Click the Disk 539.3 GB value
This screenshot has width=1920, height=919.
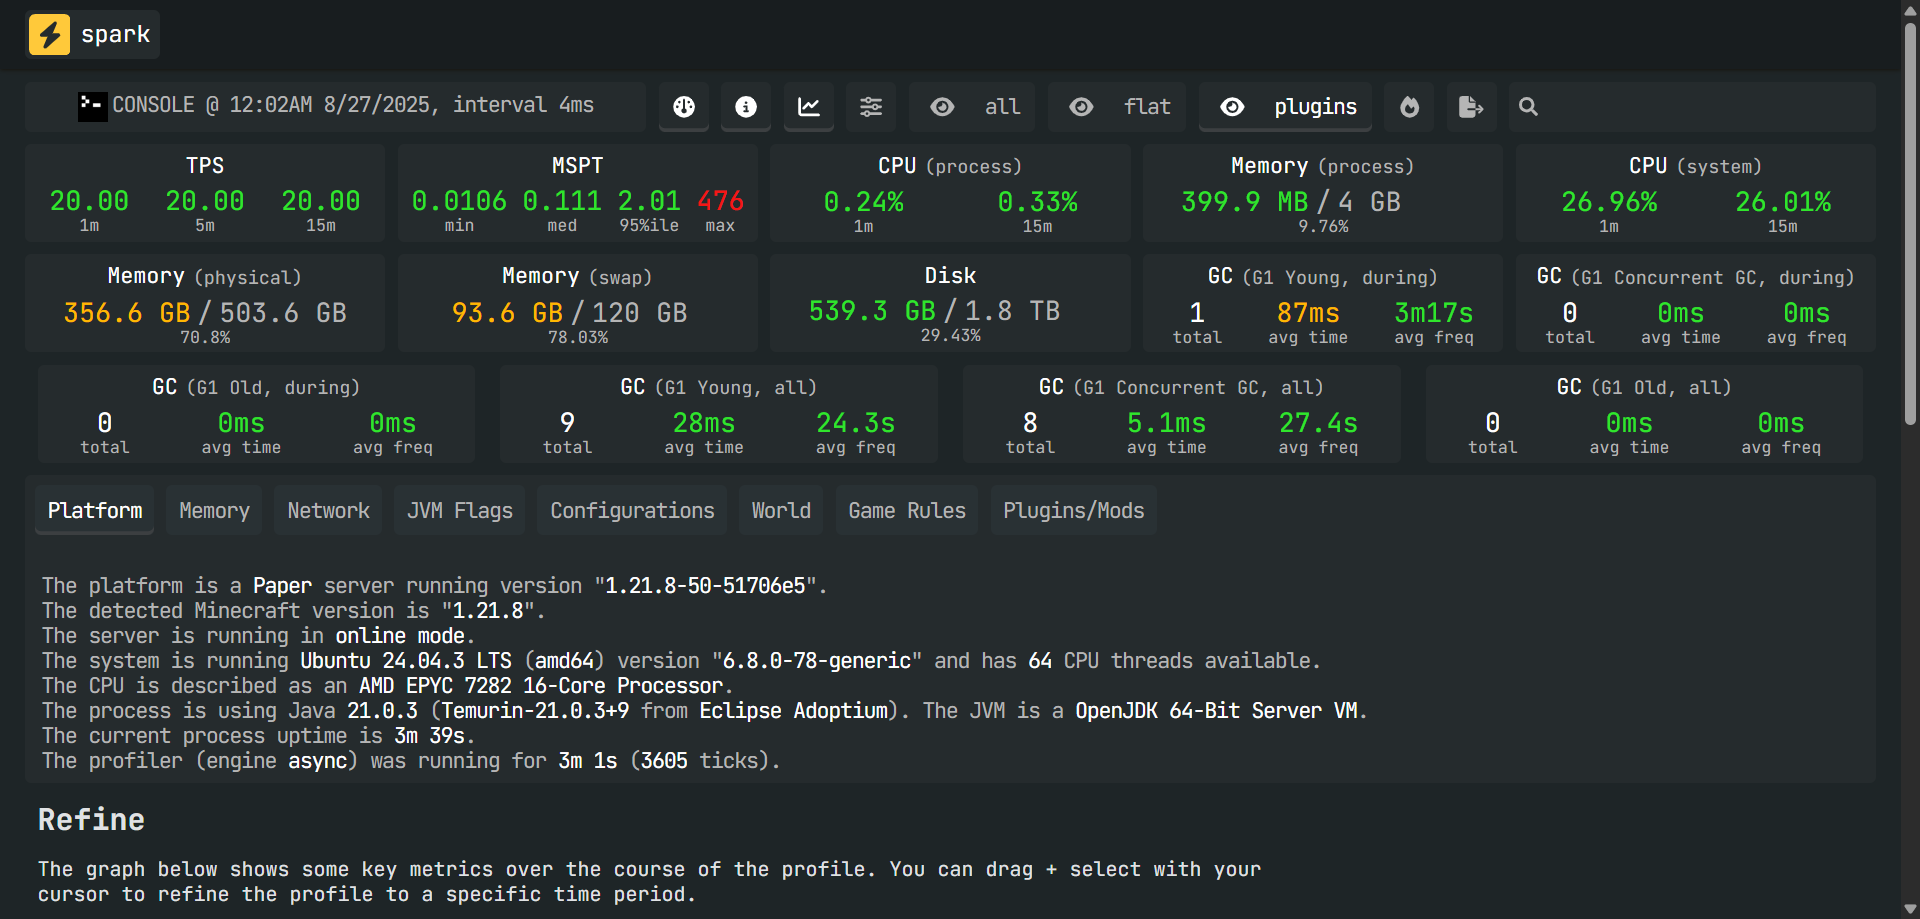point(872,311)
